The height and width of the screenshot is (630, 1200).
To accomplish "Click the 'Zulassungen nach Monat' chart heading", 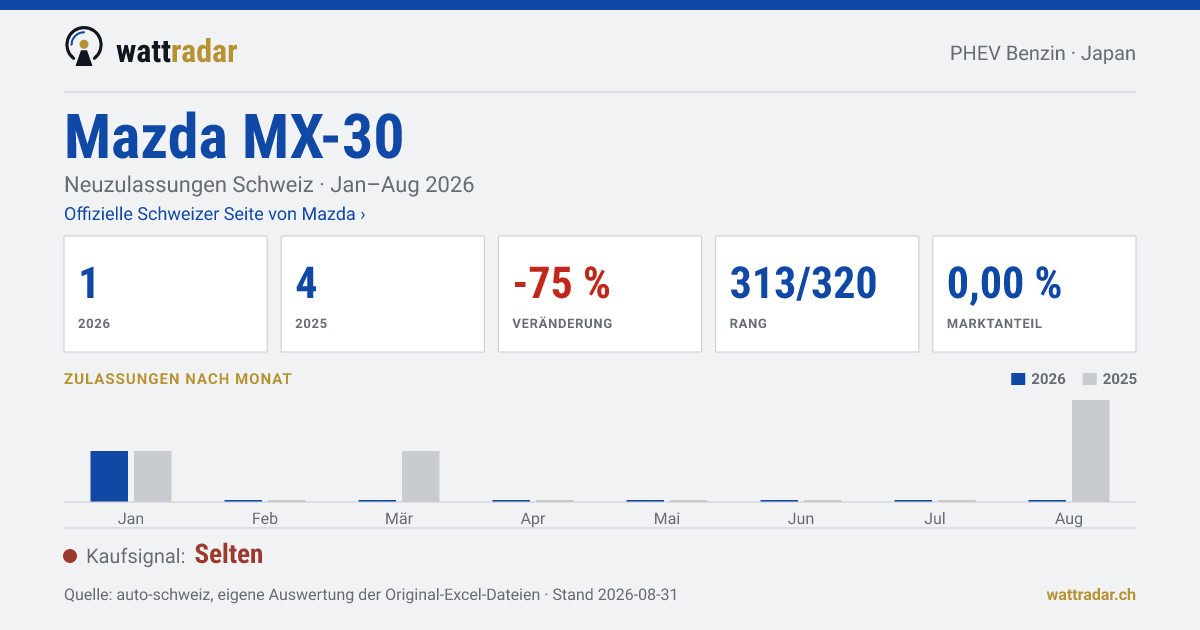I will point(178,379).
